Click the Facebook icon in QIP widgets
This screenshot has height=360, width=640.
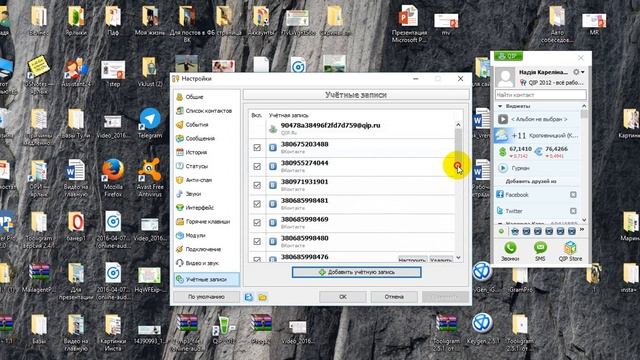[x=500, y=194]
